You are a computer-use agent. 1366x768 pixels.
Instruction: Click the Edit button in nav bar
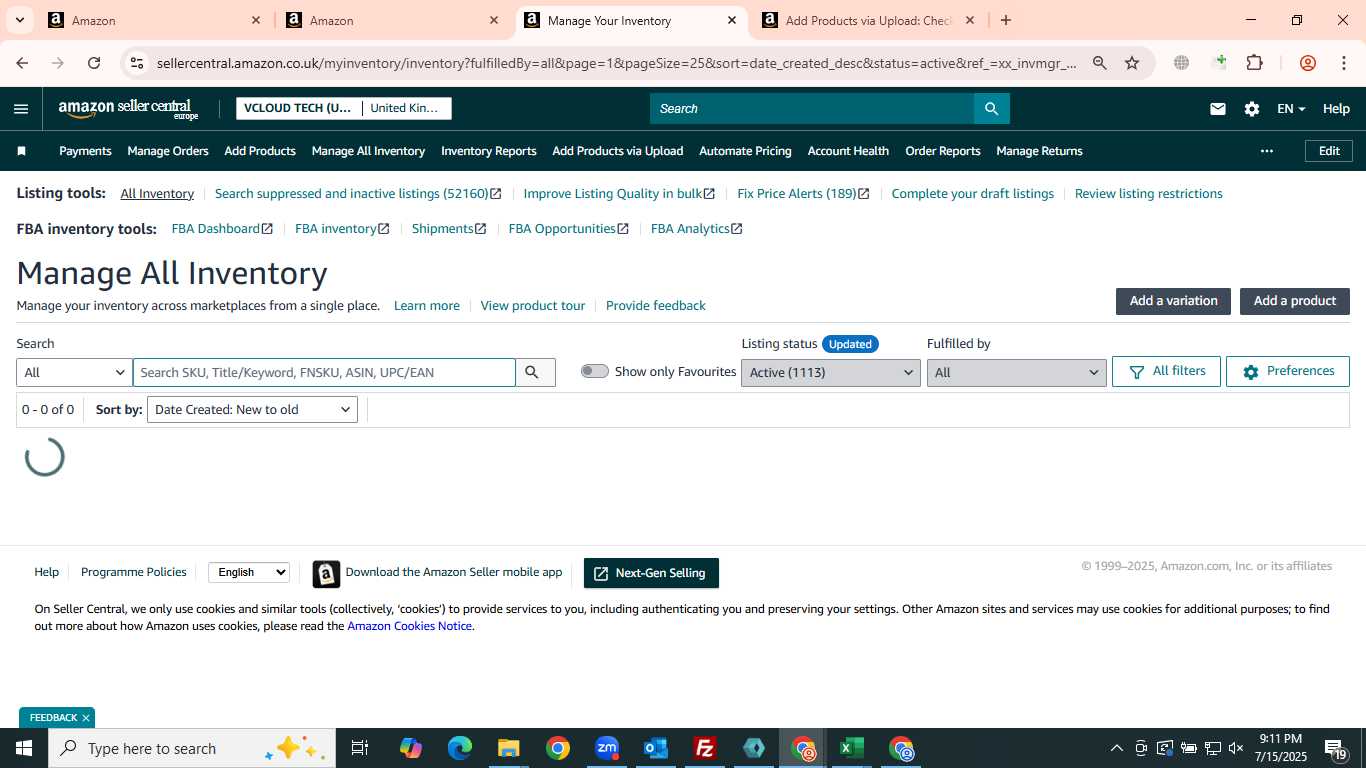point(1329,151)
